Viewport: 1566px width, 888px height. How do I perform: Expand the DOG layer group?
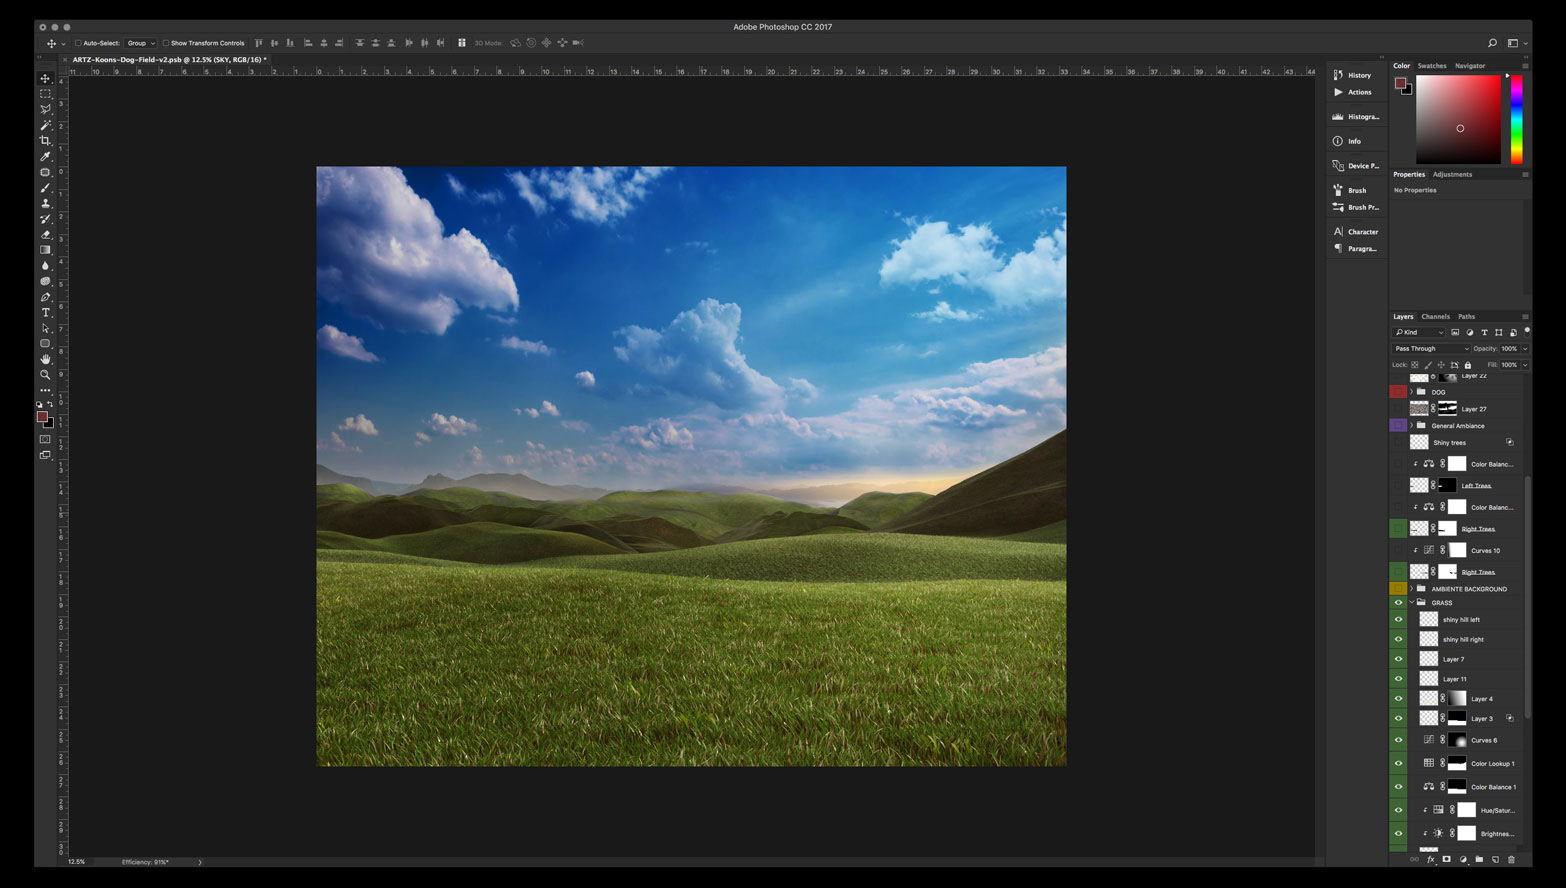1411,392
